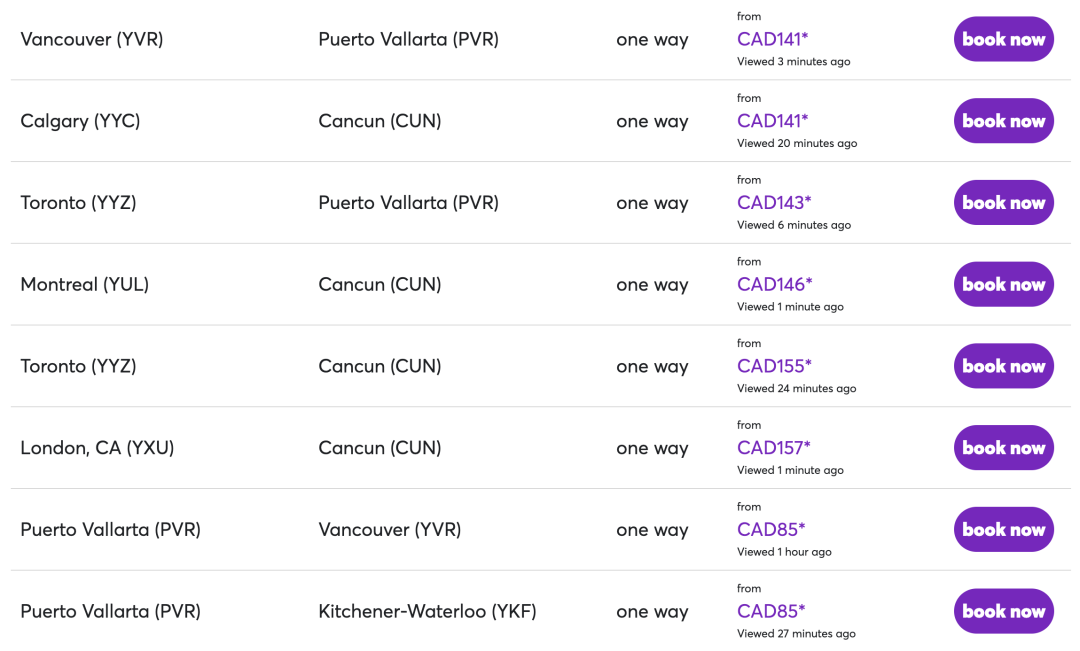Click the Kitchener-Waterloo (YKF) destination
The width and height of the screenshot is (1080, 651).
pyautogui.click(x=427, y=611)
